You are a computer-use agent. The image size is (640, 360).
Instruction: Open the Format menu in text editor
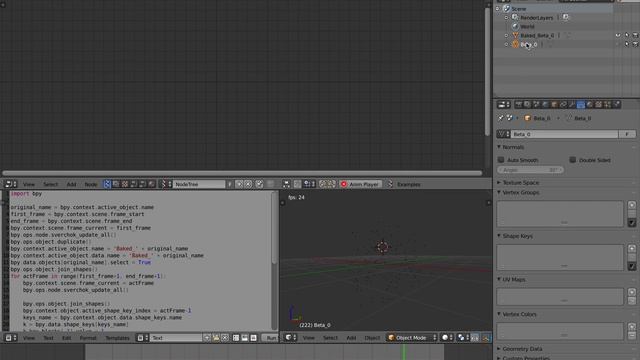88,338
